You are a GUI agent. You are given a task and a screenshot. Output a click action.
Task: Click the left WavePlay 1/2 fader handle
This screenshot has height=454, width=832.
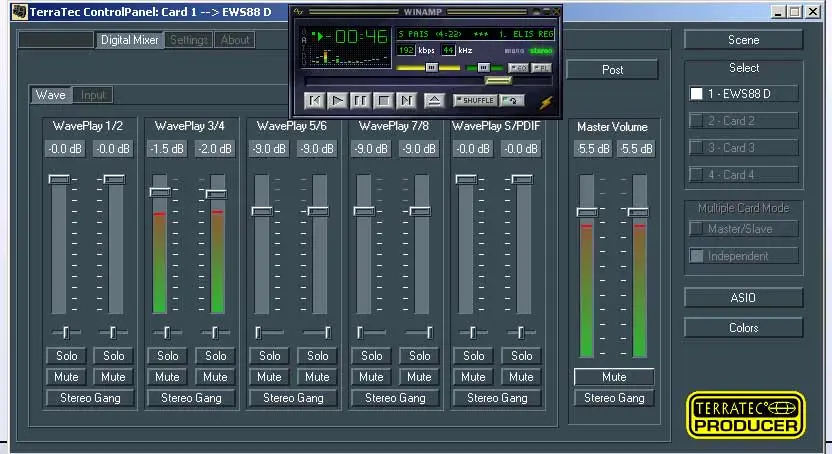click(x=59, y=179)
